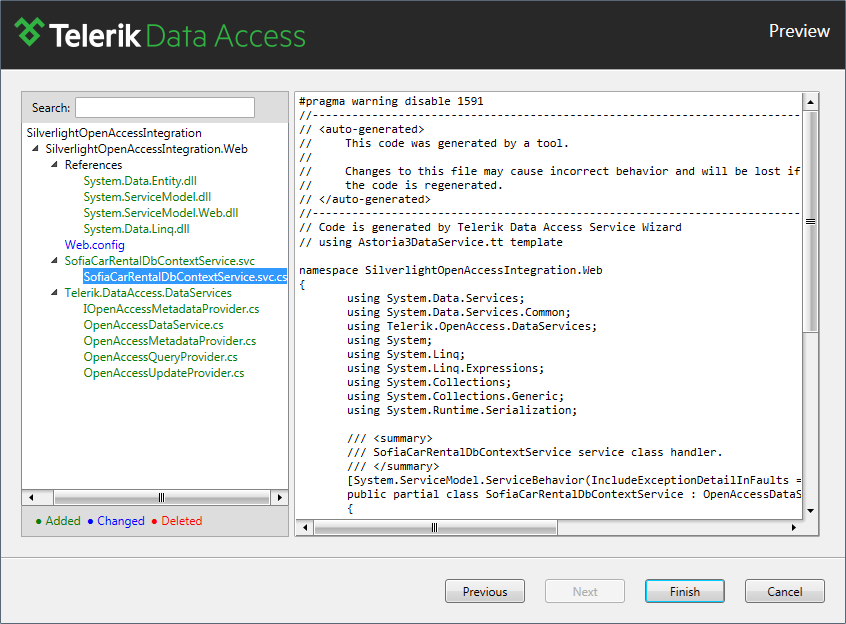Image resolution: width=846 pixels, height=624 pixels.
Task: Click the '#pragma warning disable 1591' line
Action: pos(391,101)
